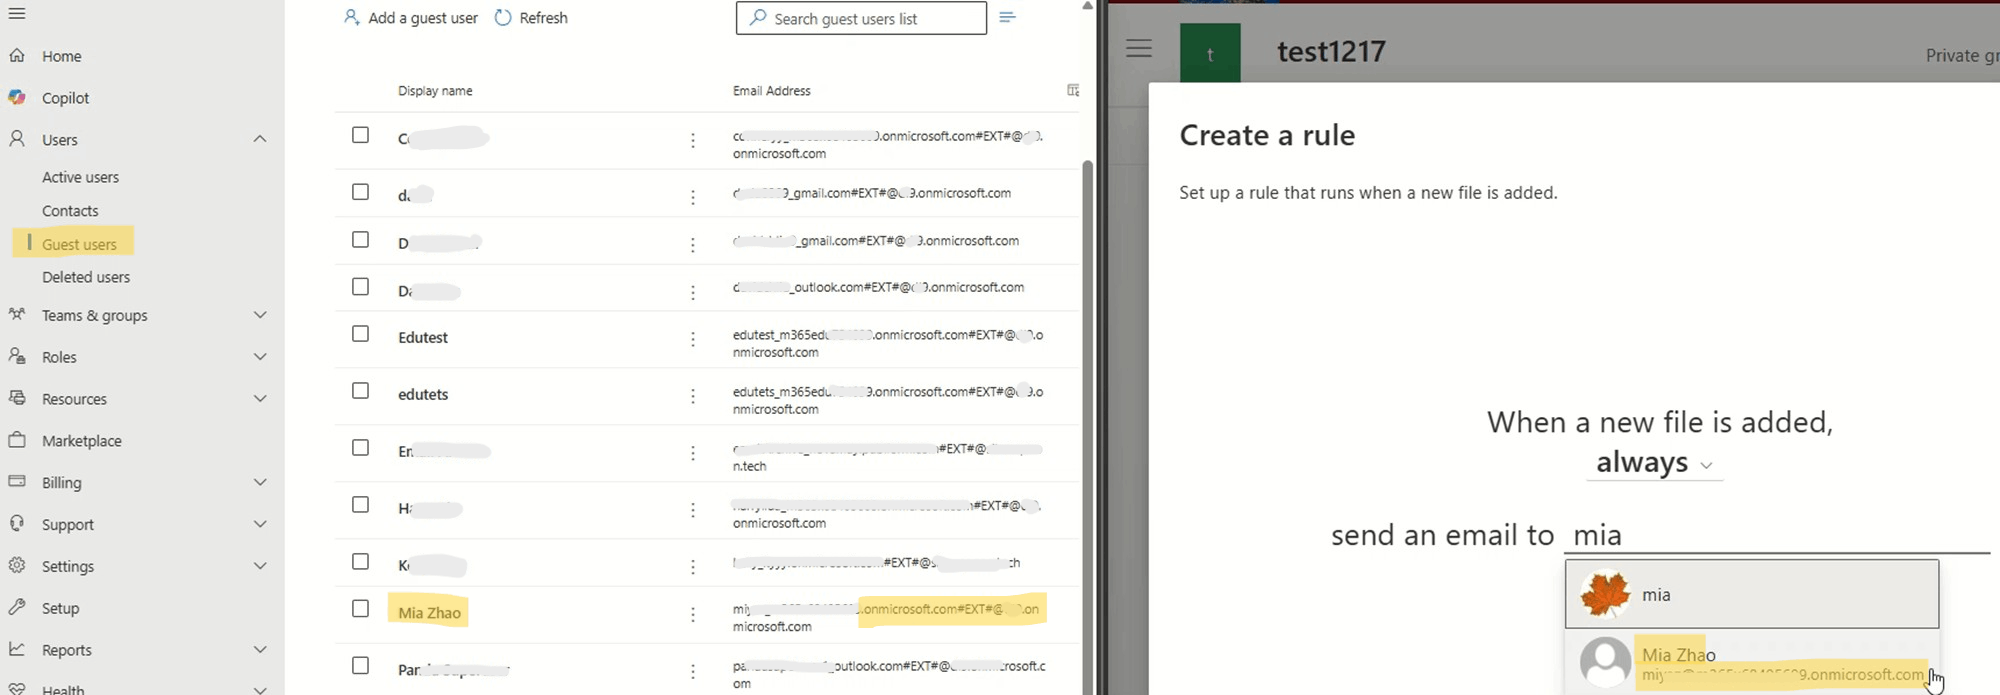
Task: Click the Users person icon in sidebar
Action: click(x=17, y=139)
